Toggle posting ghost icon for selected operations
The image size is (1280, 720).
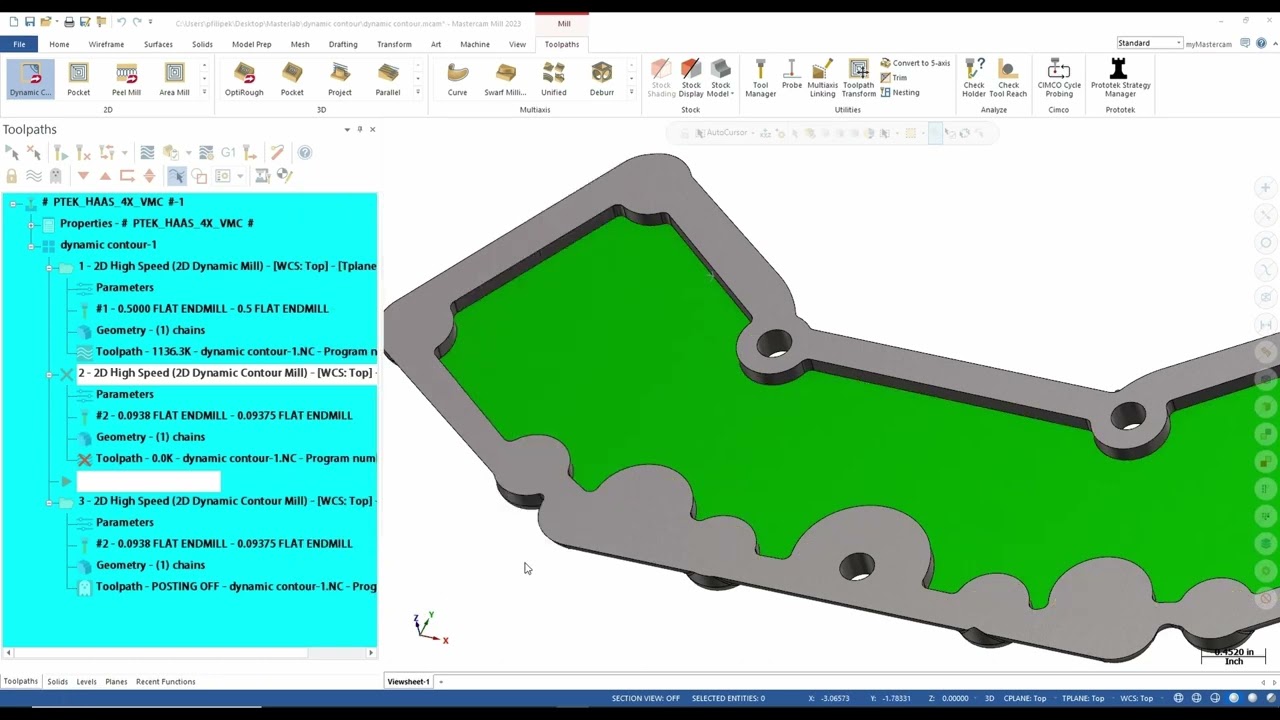[x=56, y=176]
